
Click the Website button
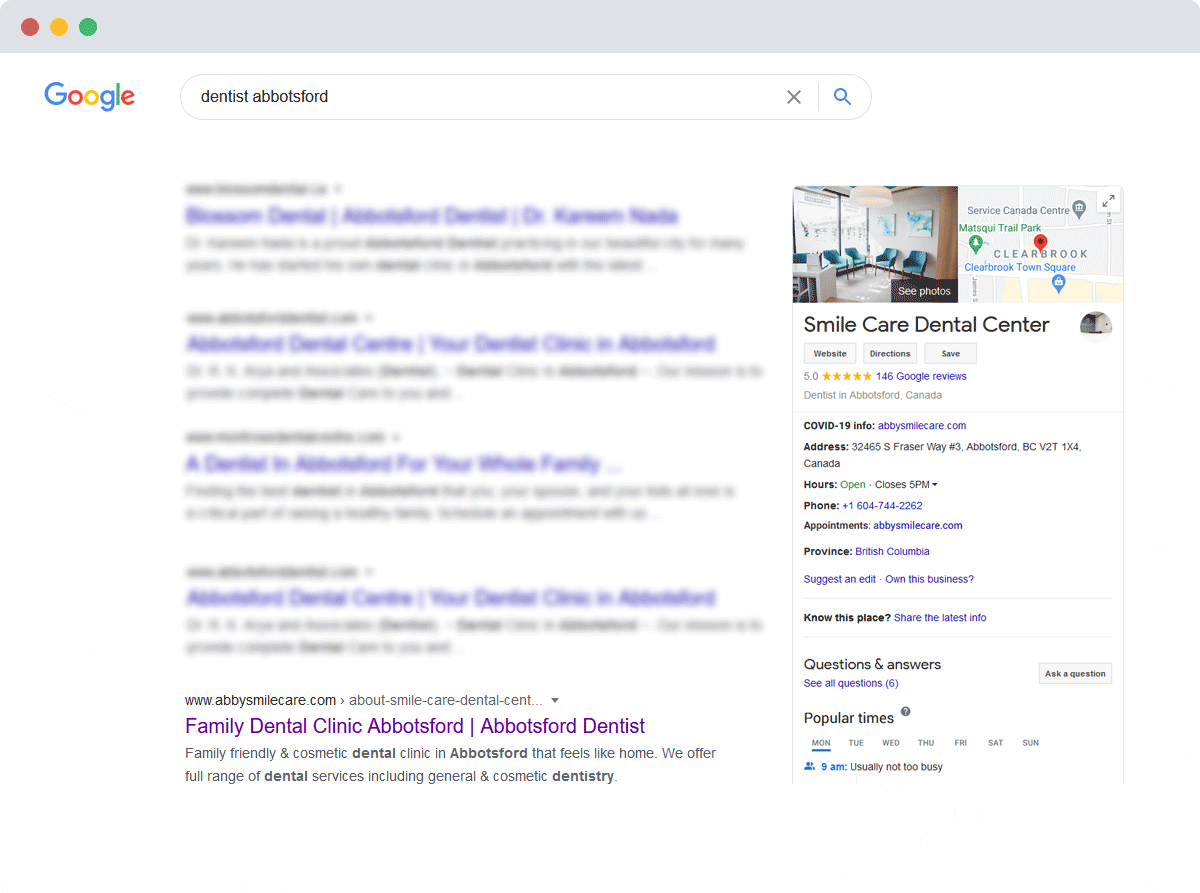(x=830, y=353)
